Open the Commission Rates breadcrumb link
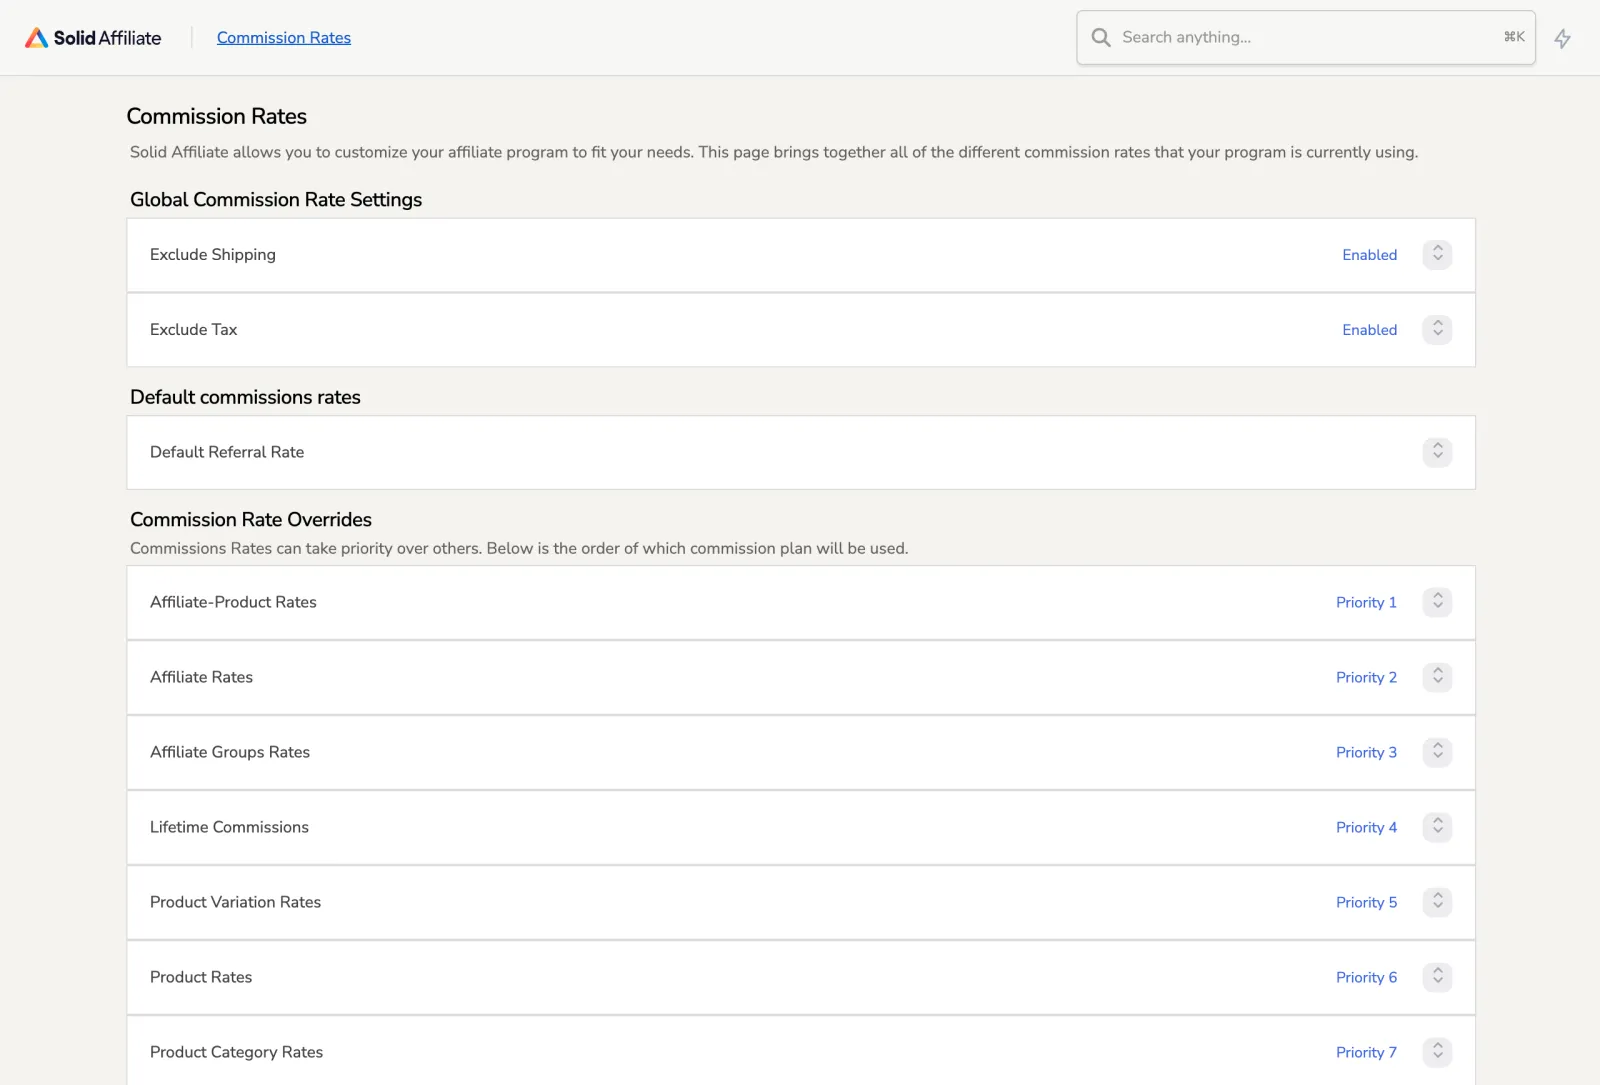Screen dimensions: 1600x1085 (284, 38)
